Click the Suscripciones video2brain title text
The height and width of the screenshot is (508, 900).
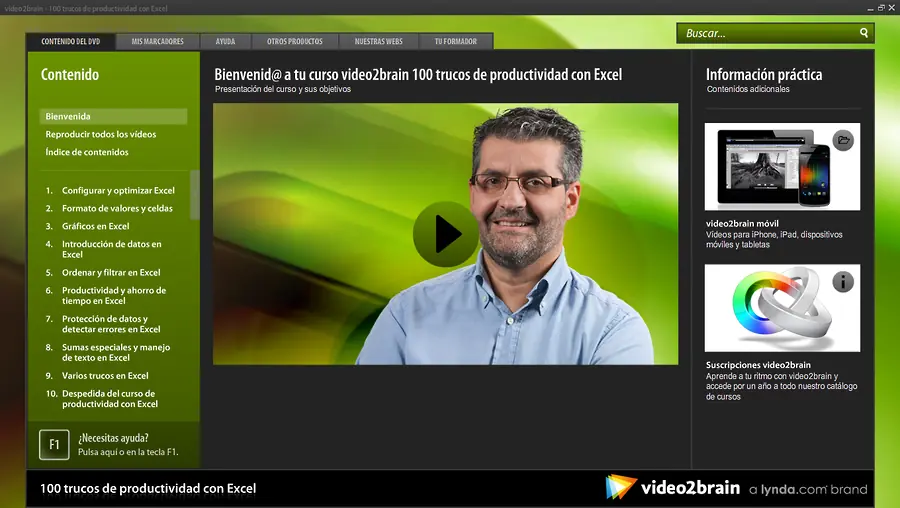(x=758, y=365)
